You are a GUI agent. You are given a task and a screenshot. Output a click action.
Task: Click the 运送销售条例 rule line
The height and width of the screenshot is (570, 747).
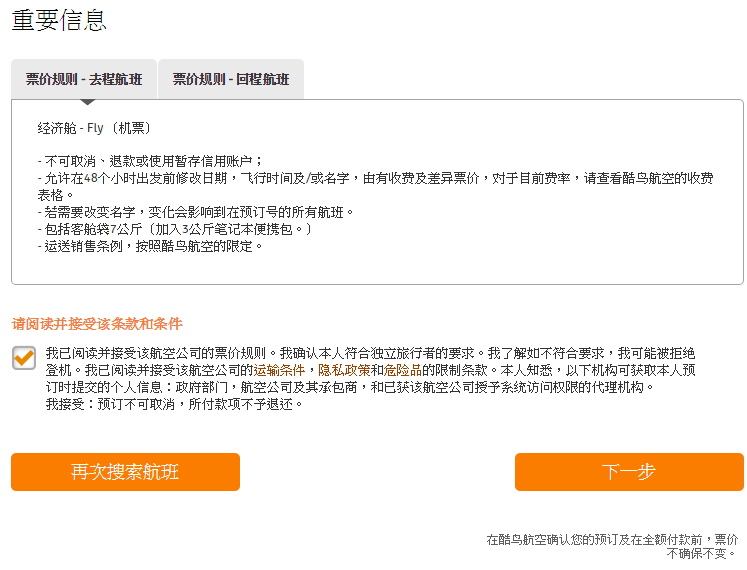point(148,246)
